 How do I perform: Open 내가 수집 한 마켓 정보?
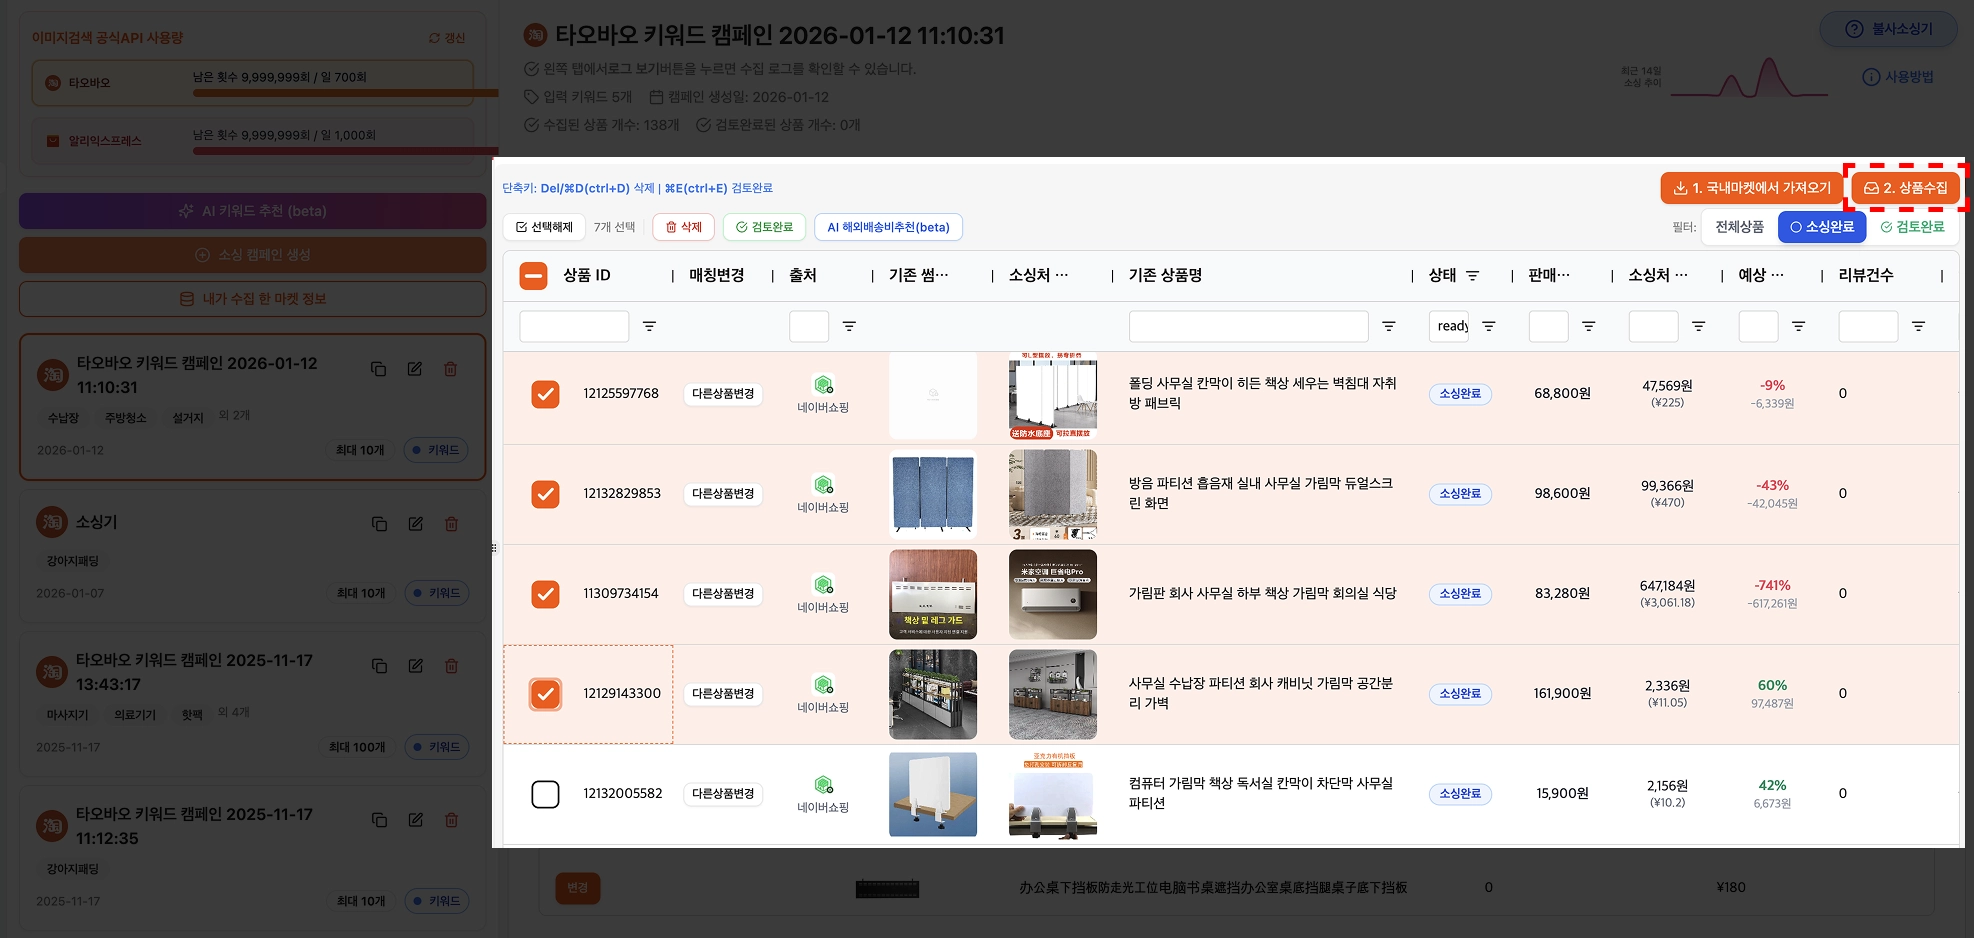pos(253,299)
